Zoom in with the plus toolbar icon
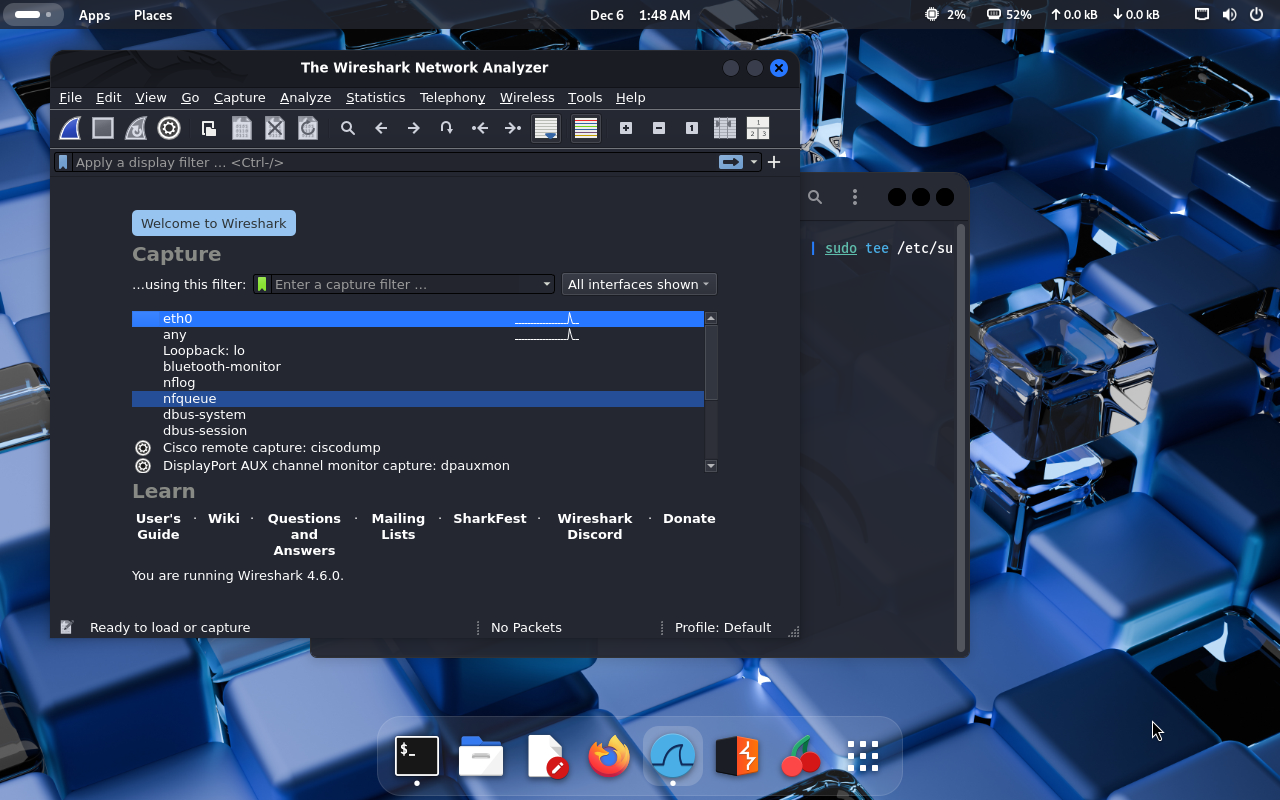Image resolution: width=1280 pixels, height=800 pixels. (x=626, y=128)
